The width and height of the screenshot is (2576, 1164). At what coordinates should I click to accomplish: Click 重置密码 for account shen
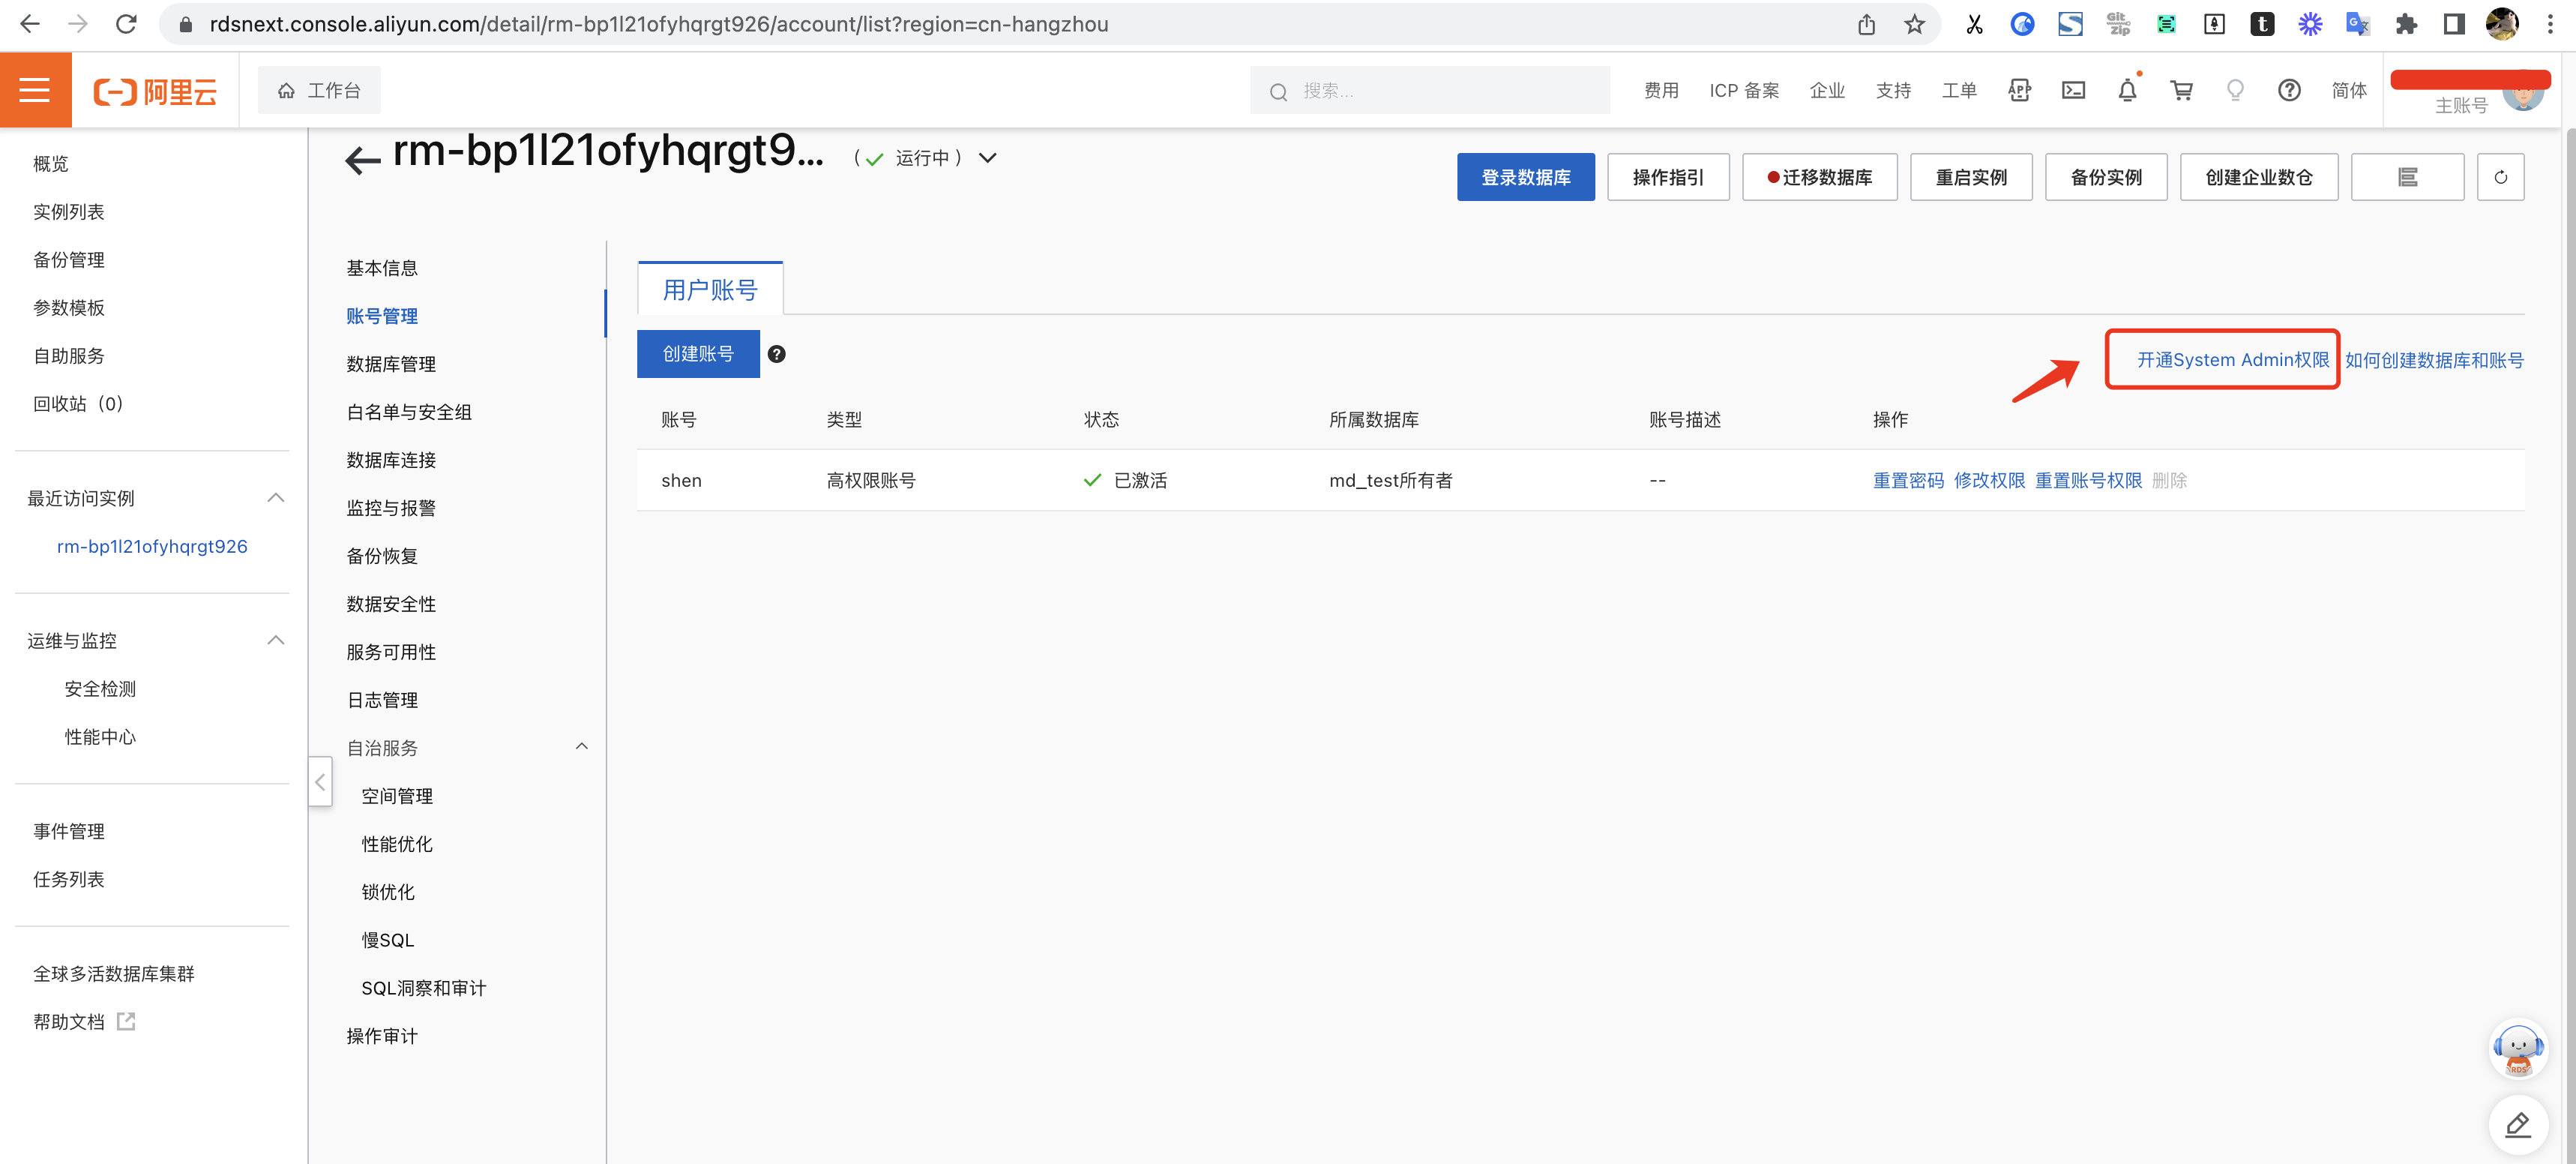pyautogui.click(x=1907, y=480)
